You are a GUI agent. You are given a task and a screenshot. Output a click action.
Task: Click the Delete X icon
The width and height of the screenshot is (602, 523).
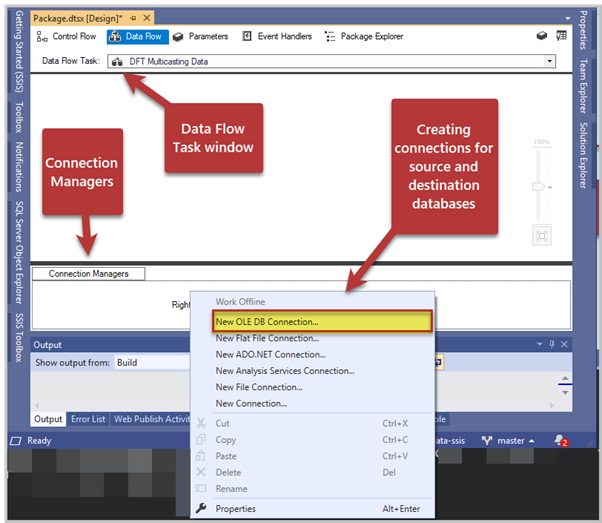201,472
